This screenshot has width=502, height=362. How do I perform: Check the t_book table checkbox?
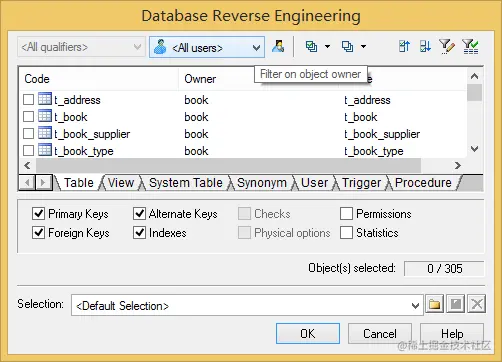point(28,117)
